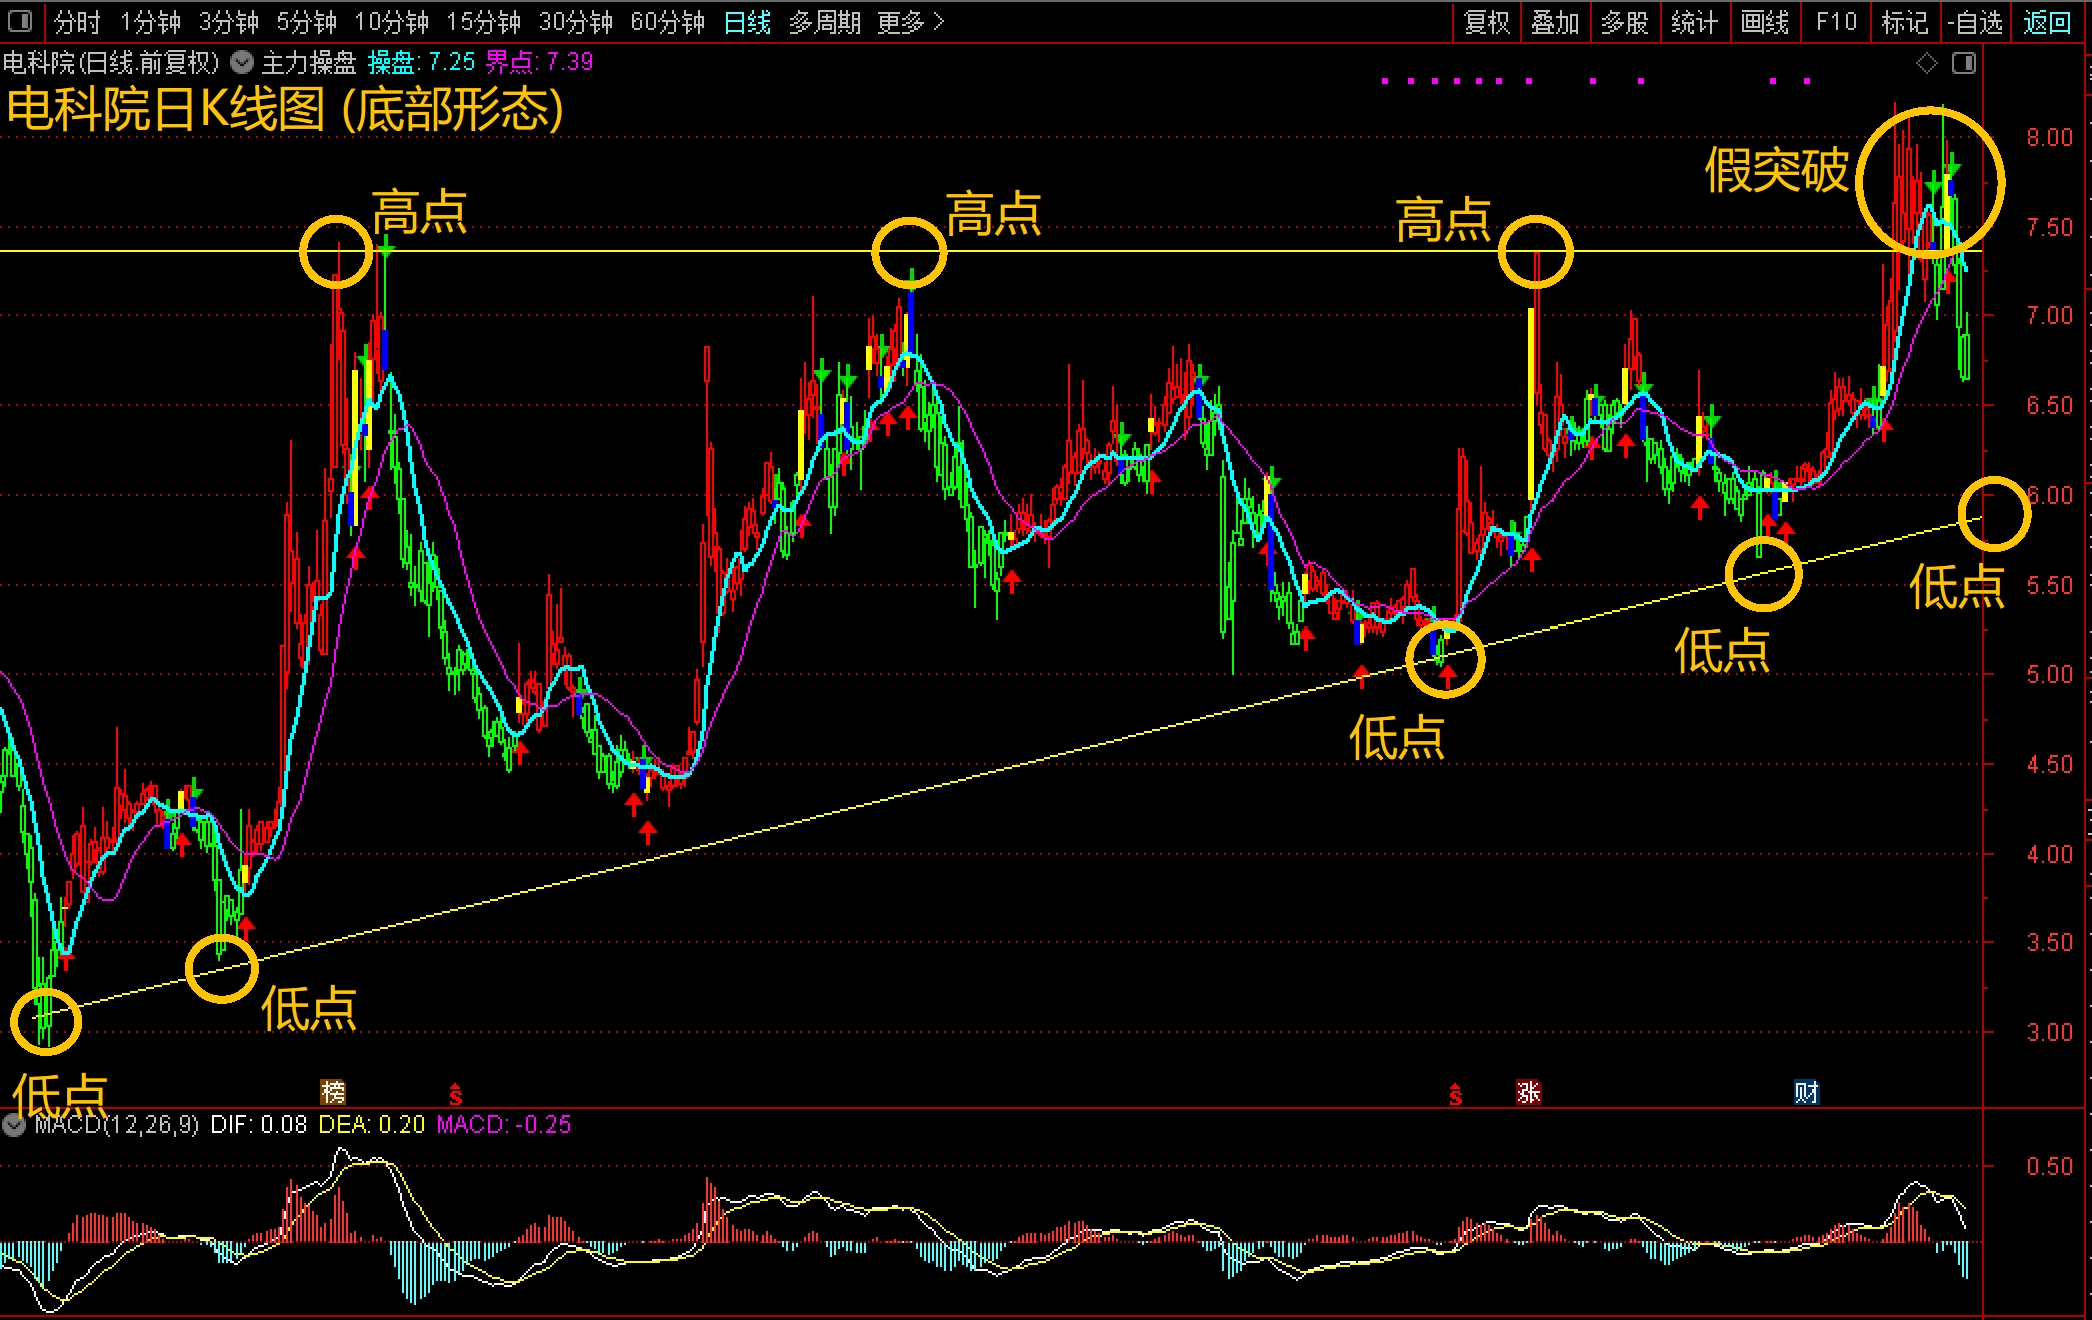Expand the 更多 periods menu

(909, 22)
